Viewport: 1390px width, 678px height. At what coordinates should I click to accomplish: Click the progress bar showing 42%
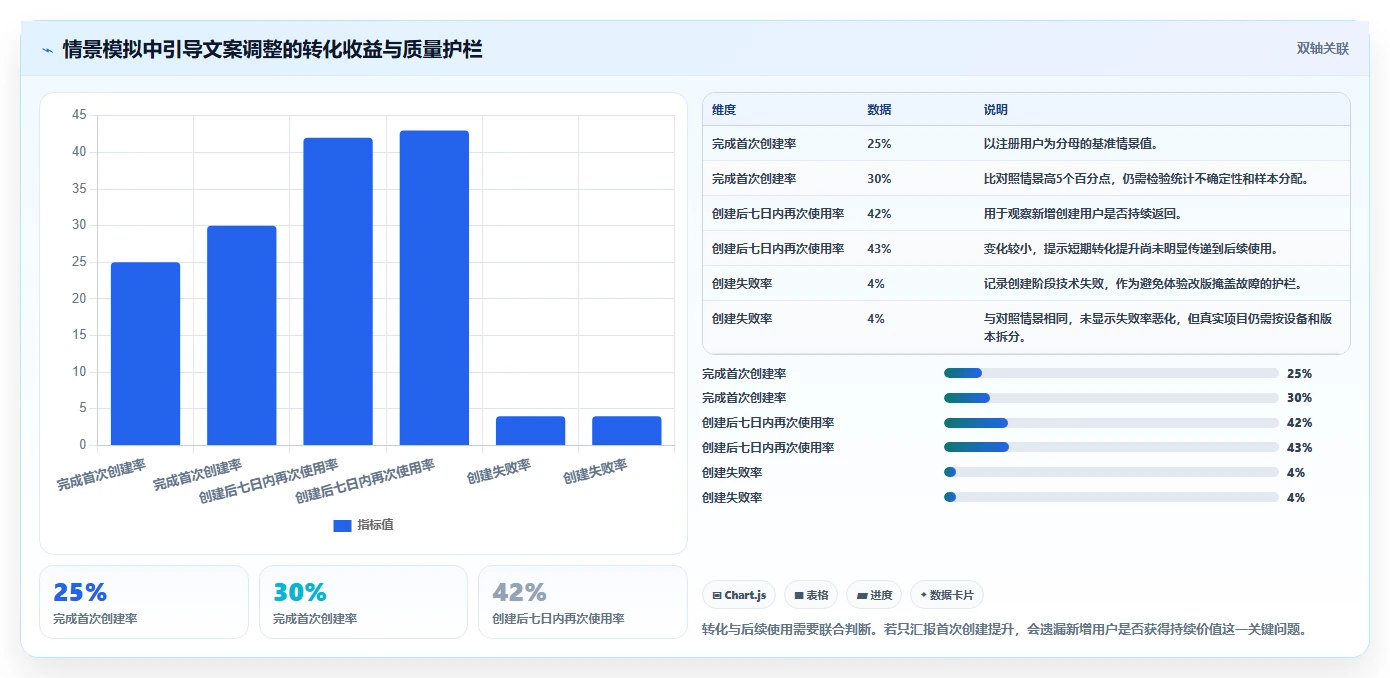(1111, 423)
